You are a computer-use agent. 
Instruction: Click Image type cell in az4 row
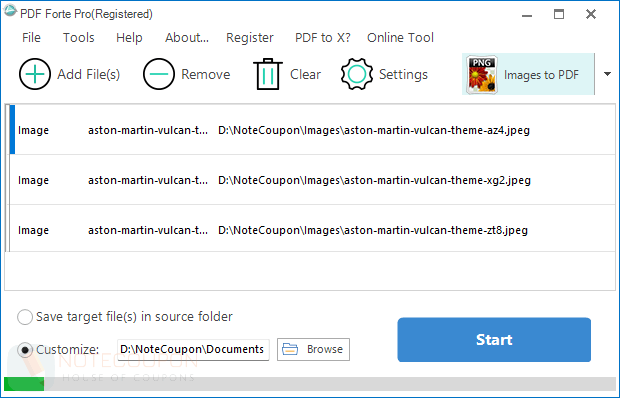tap(33, 130)
